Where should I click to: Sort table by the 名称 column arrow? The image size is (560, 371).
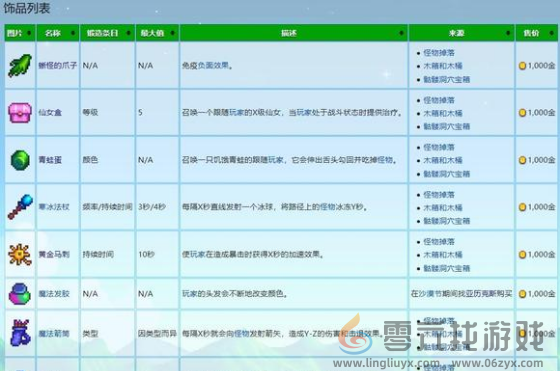(x=73, y=33)
